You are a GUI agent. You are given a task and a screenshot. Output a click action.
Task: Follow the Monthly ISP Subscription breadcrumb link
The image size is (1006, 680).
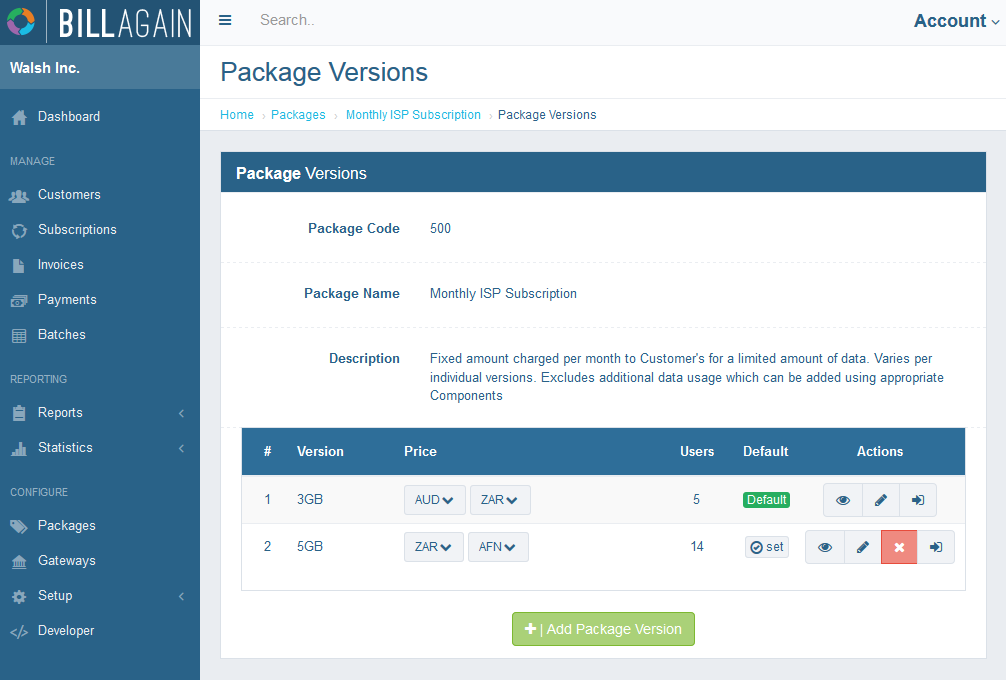413,115
